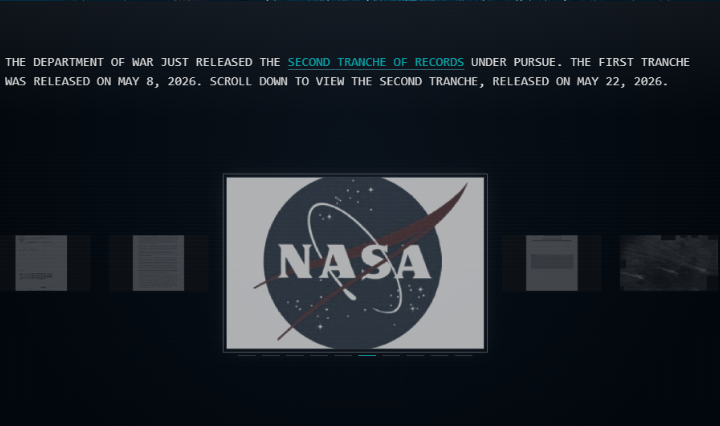Select the dark grainy photo thumbnail at far right
Image resolution: width=720 pixels, height=426 pixels.
point(669,263)
